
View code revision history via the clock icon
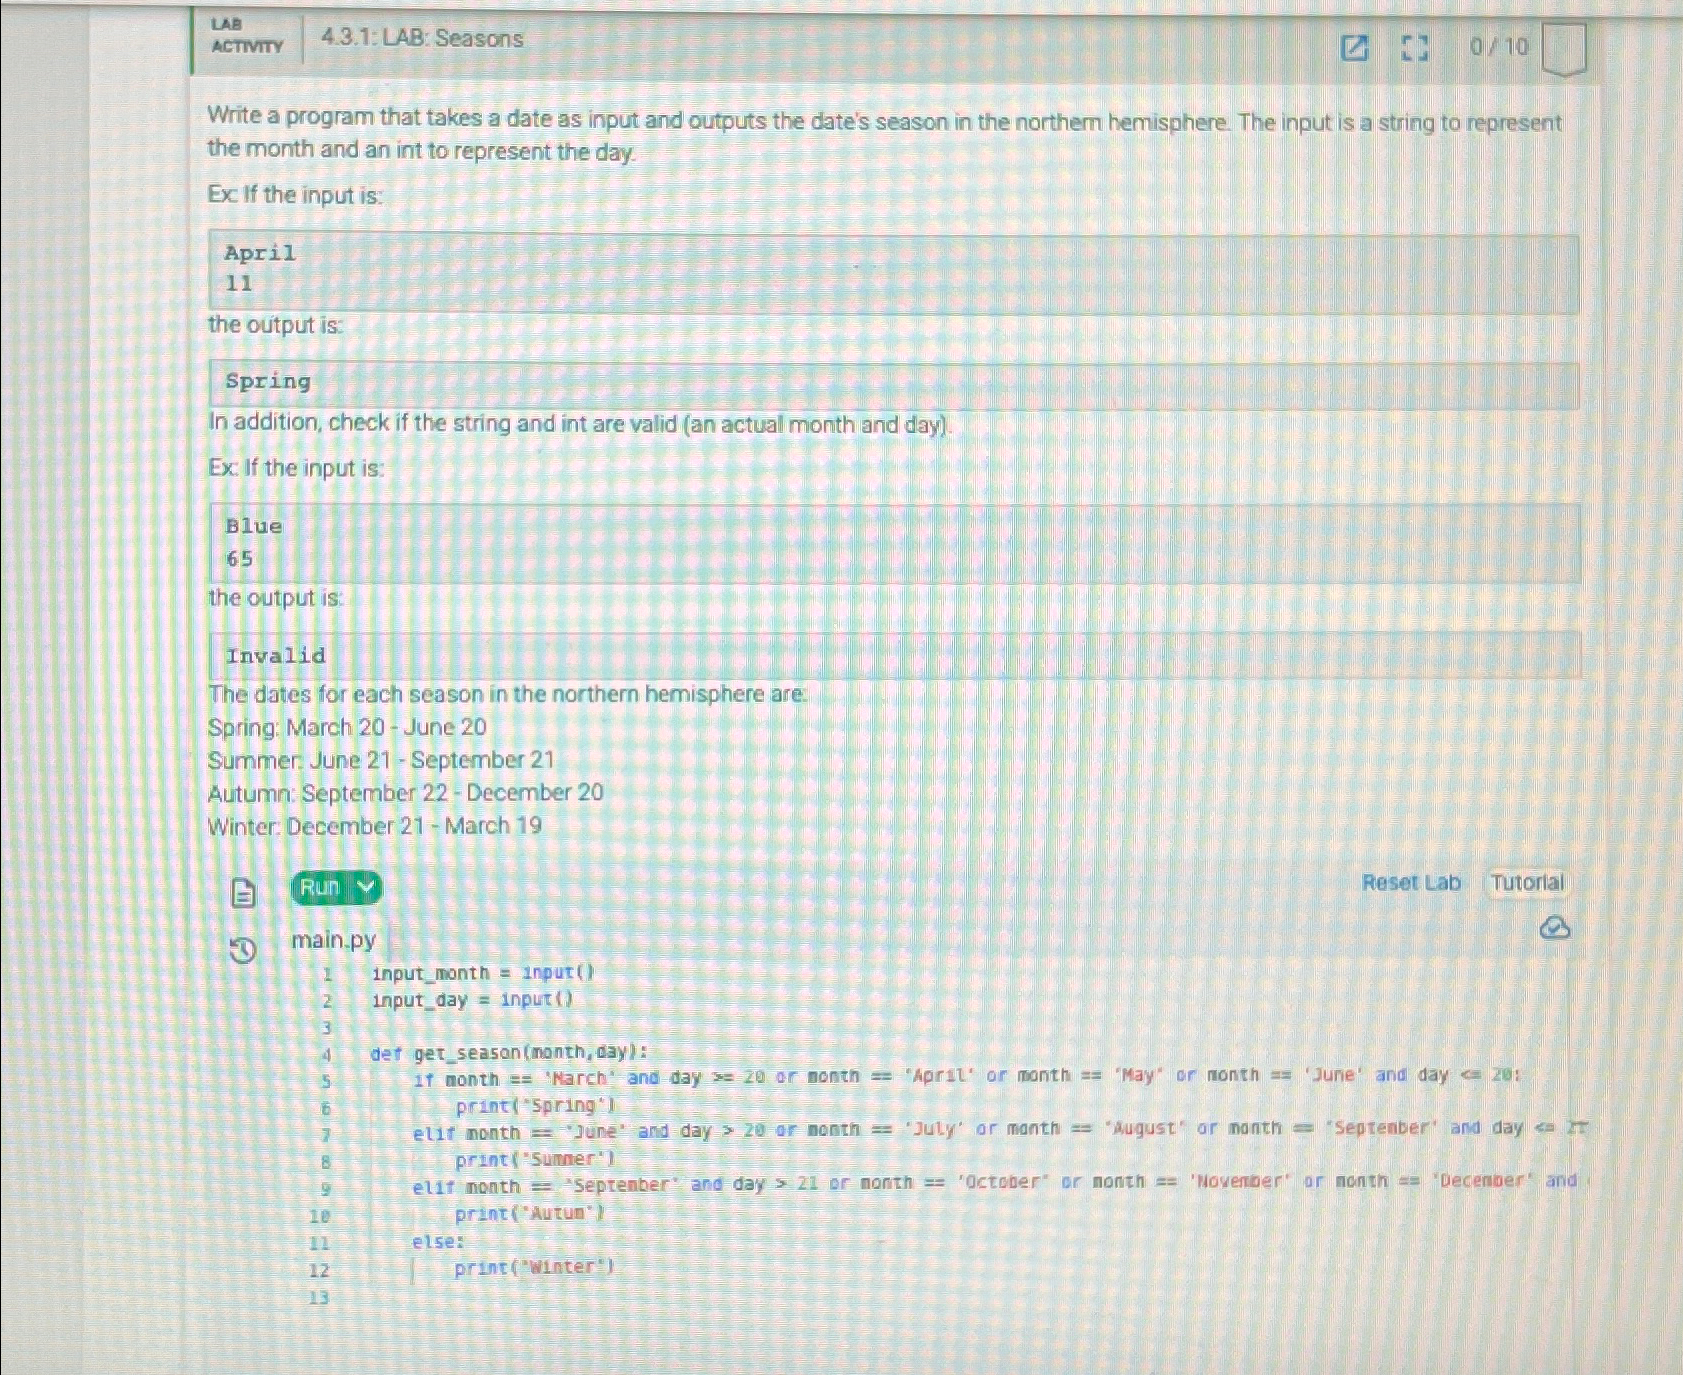[x=240, y=950]
